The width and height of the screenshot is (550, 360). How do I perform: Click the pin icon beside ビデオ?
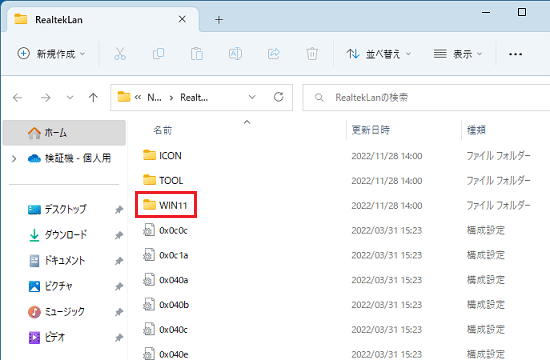coord(119,338)
